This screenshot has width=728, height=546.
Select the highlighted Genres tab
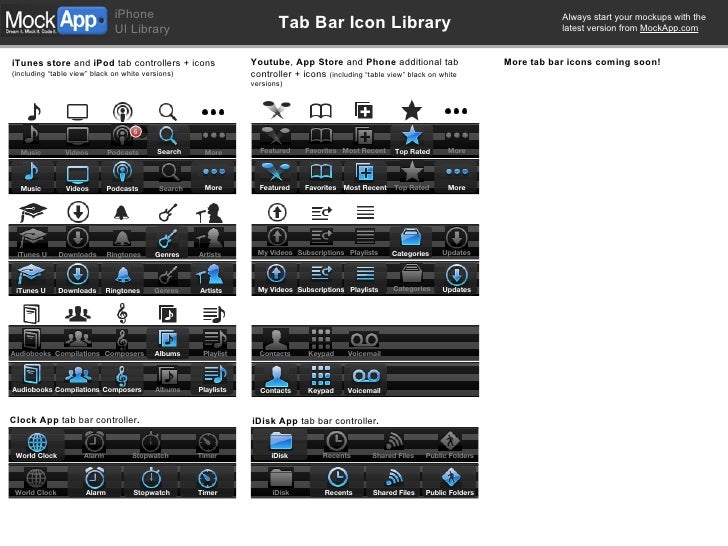167,242
